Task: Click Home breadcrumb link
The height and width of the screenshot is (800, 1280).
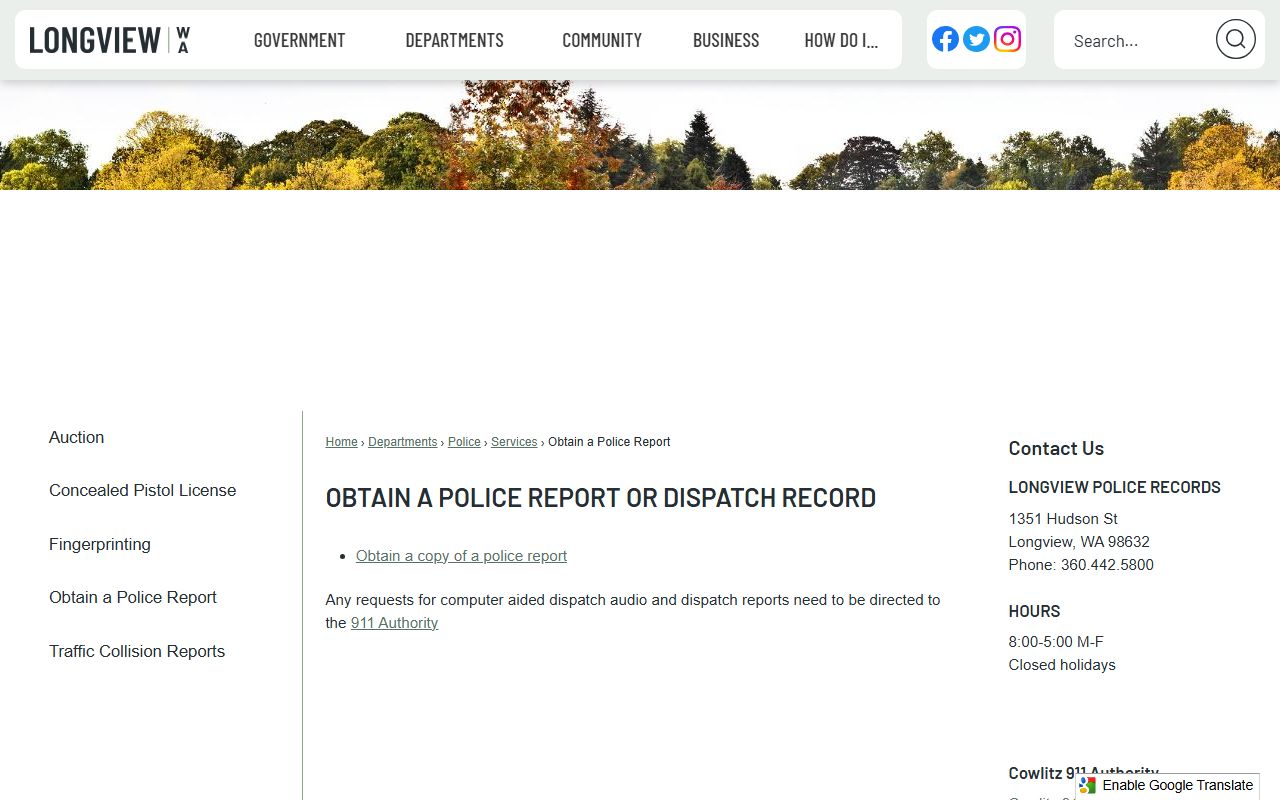Action: point(341,442)
